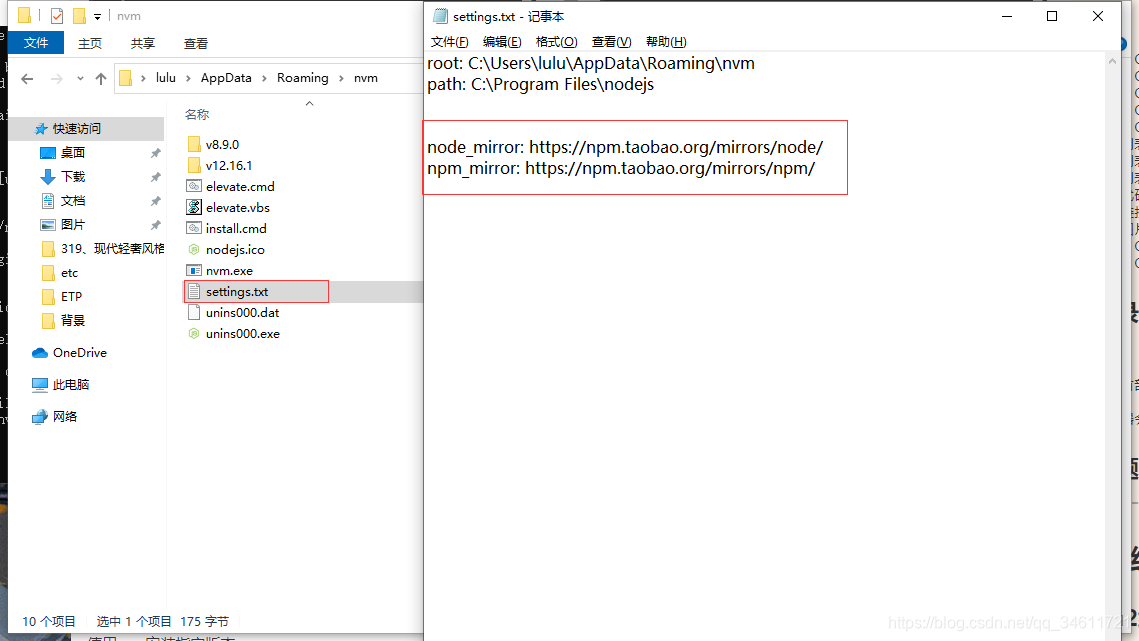Open the 格式 menu in Notepad
This screenshot has width=1139, height=641.
pos(556,41)
